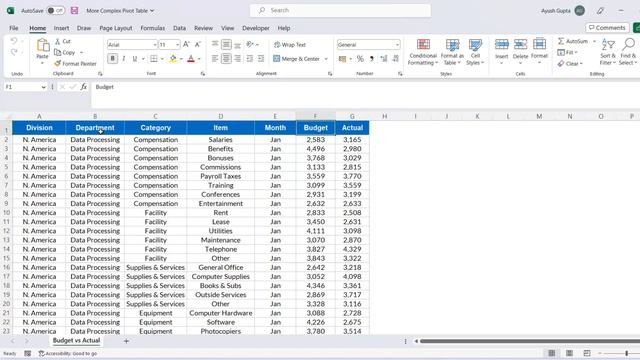Open the Fill button menu

(x=568, y=52)
